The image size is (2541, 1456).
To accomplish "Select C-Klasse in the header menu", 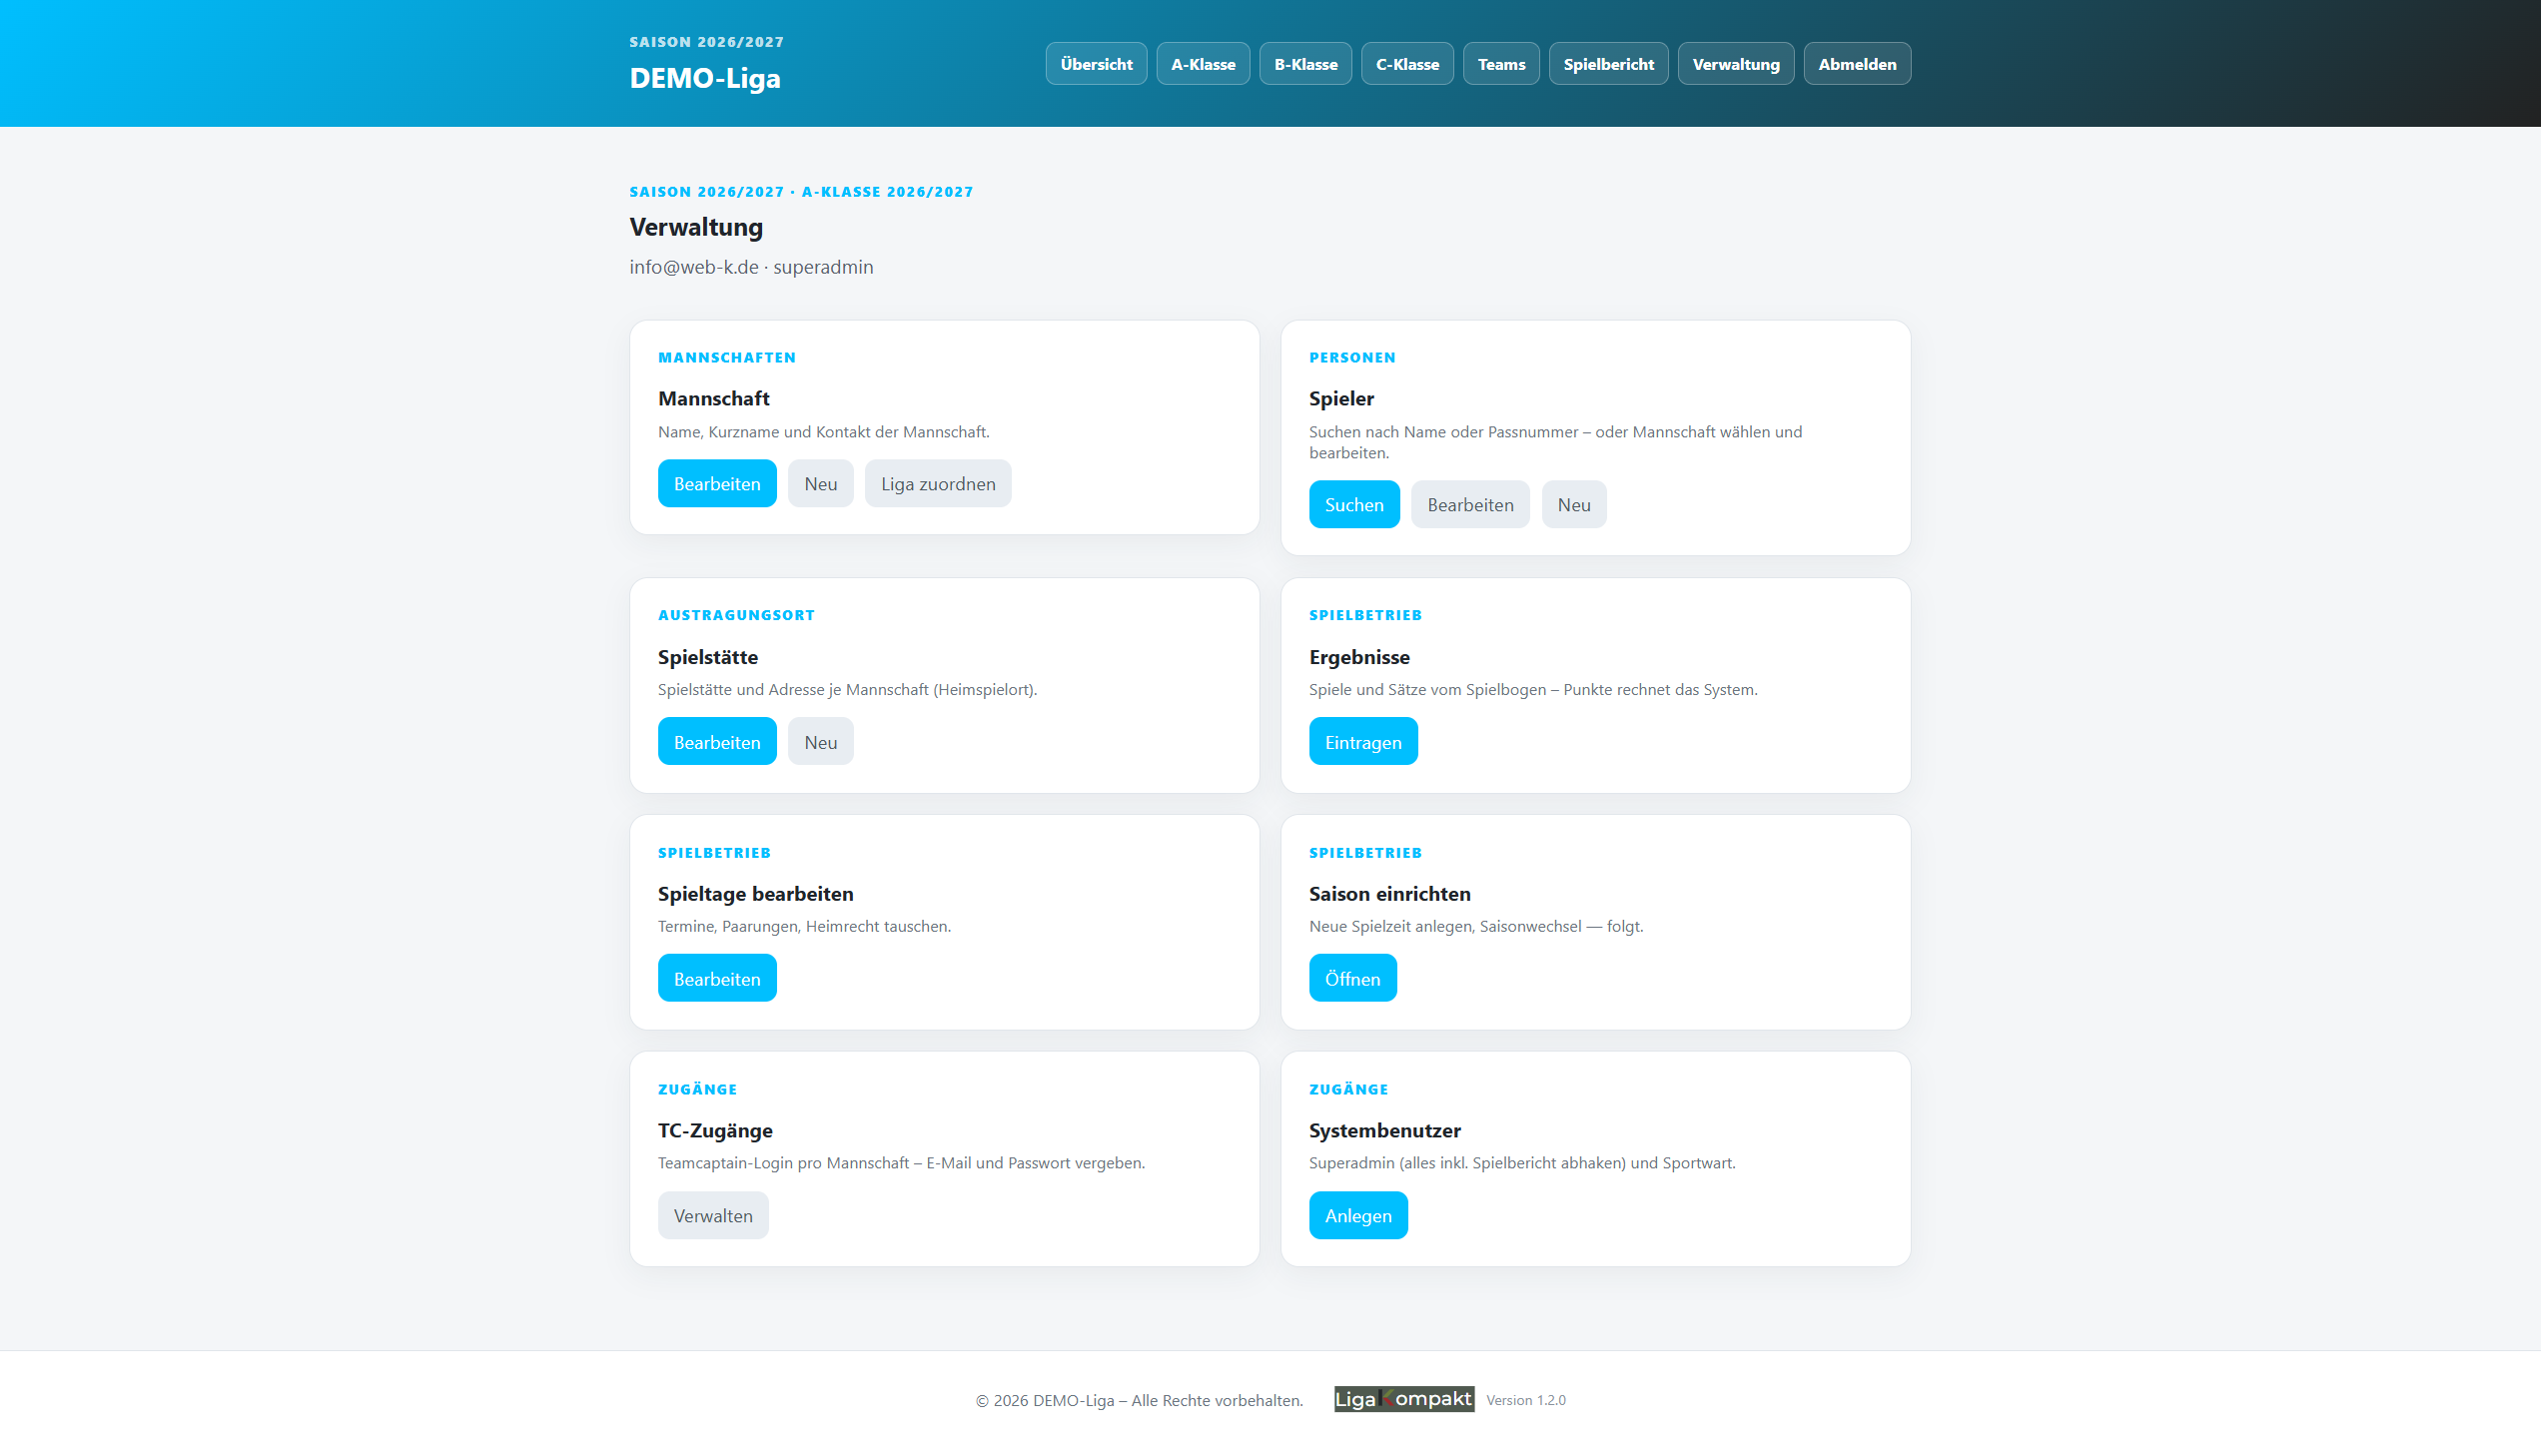I will tap(1407, 64).
